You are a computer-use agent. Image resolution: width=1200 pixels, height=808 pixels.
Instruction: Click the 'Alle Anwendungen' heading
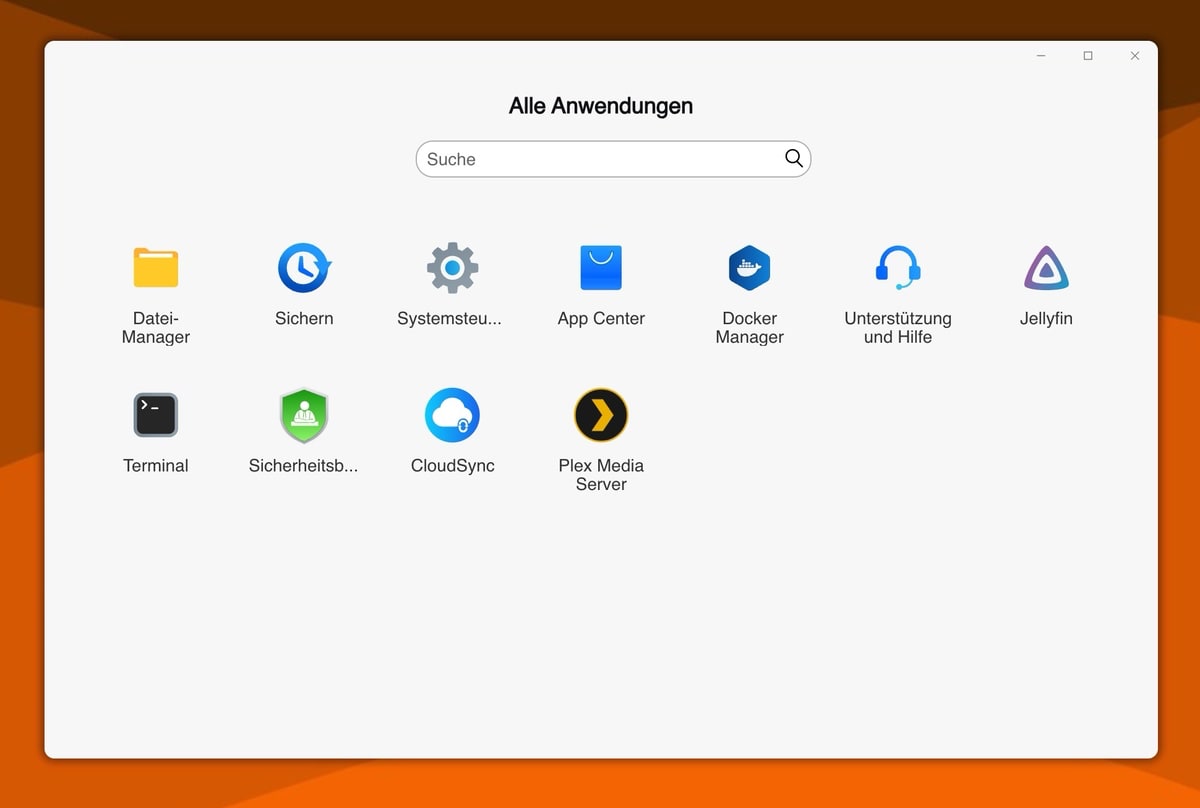click(600, 106)
